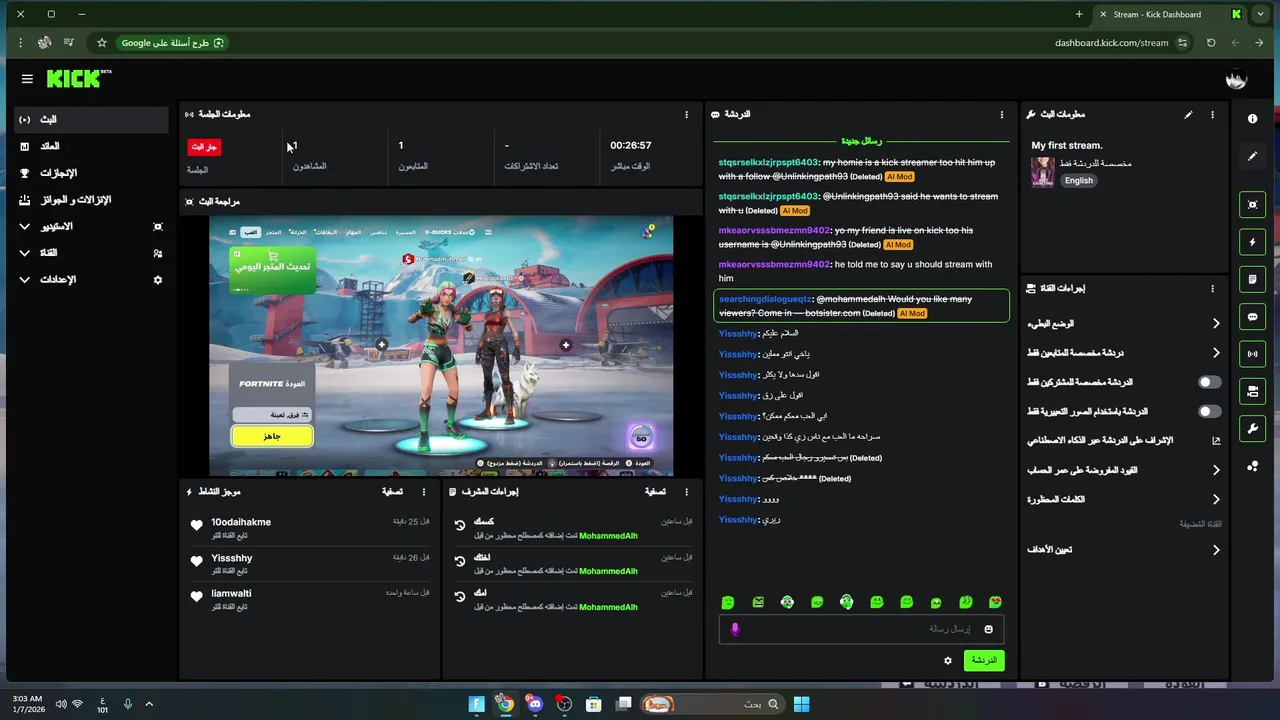The image size is (1280, 720).
Task: Open the drops and rewards sidebar item
Action: pyautogui.click(x=91, y=200)
